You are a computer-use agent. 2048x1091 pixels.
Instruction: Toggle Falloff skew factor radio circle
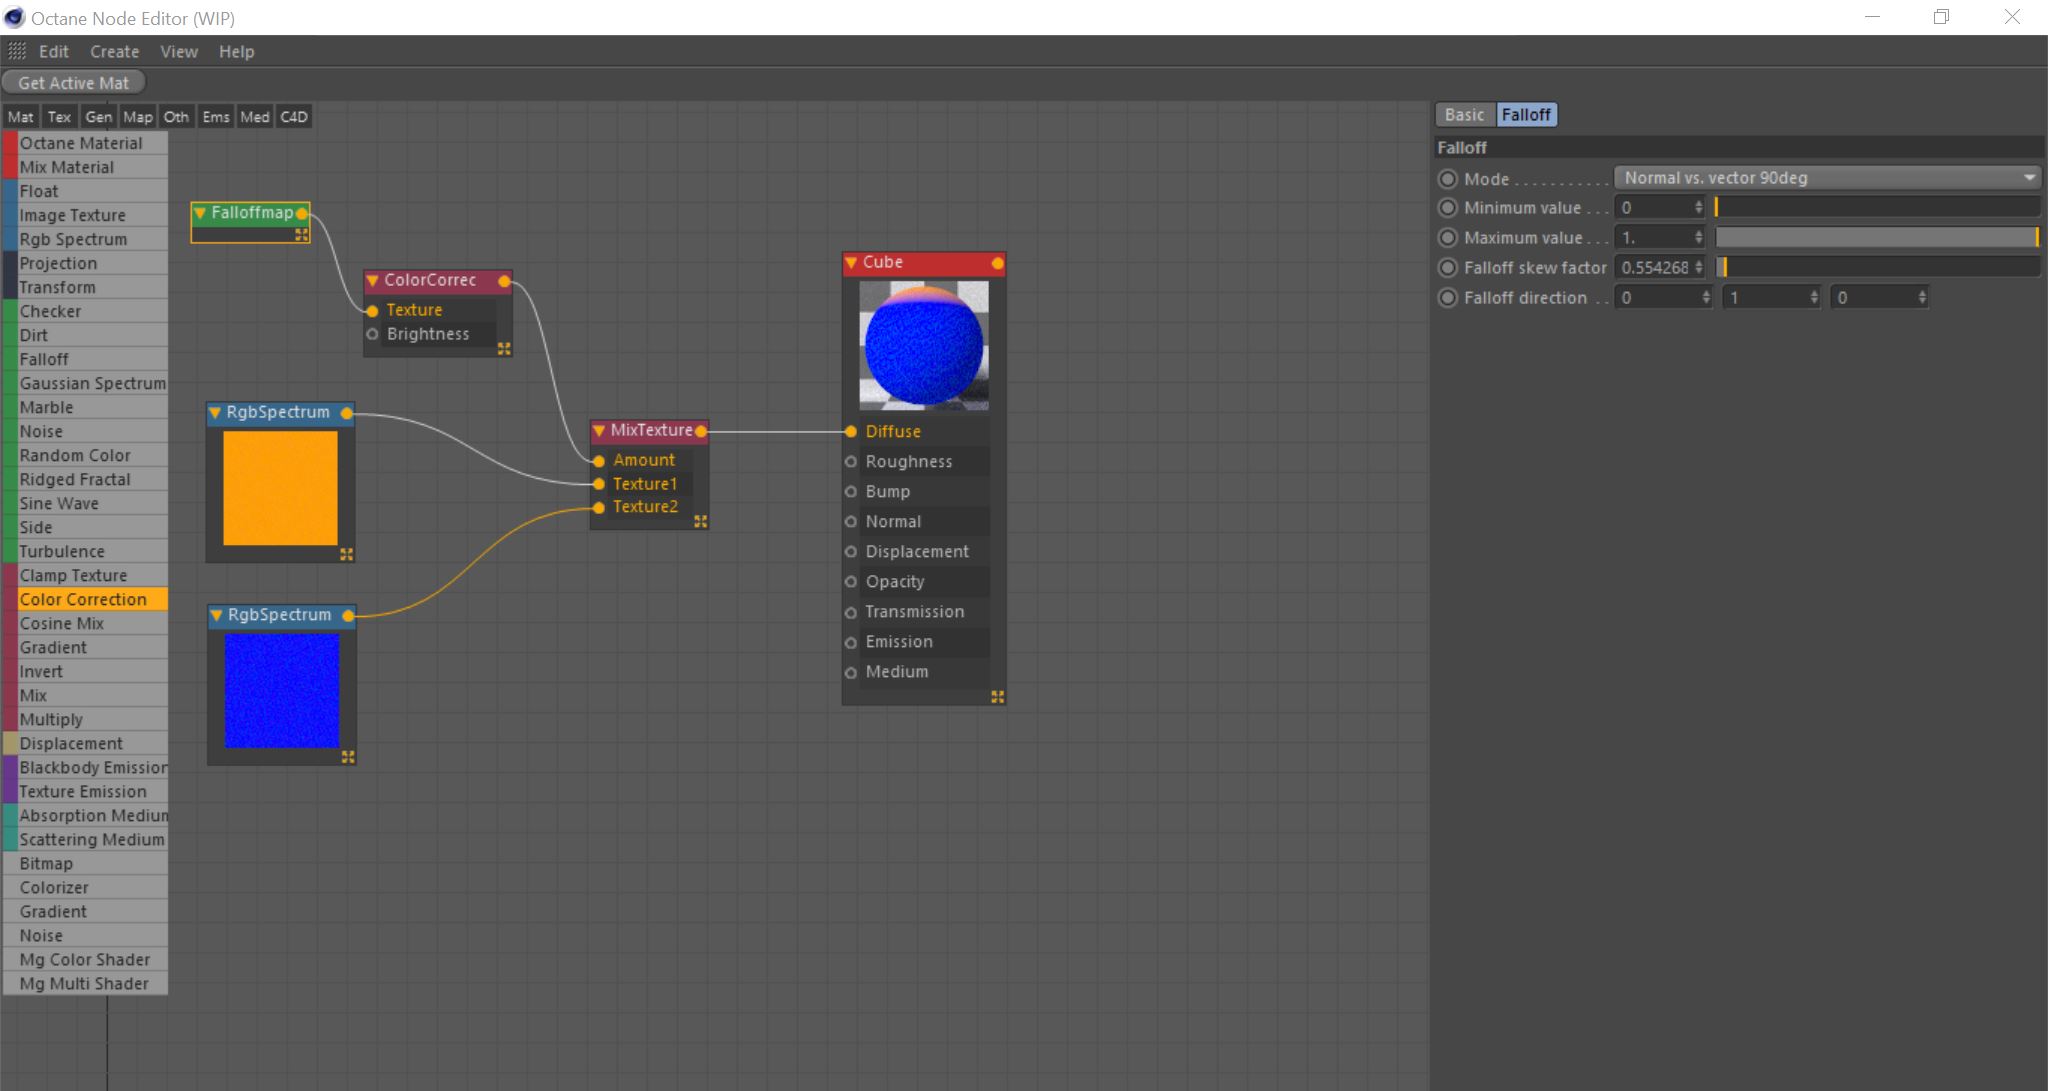click(1447, 268)
